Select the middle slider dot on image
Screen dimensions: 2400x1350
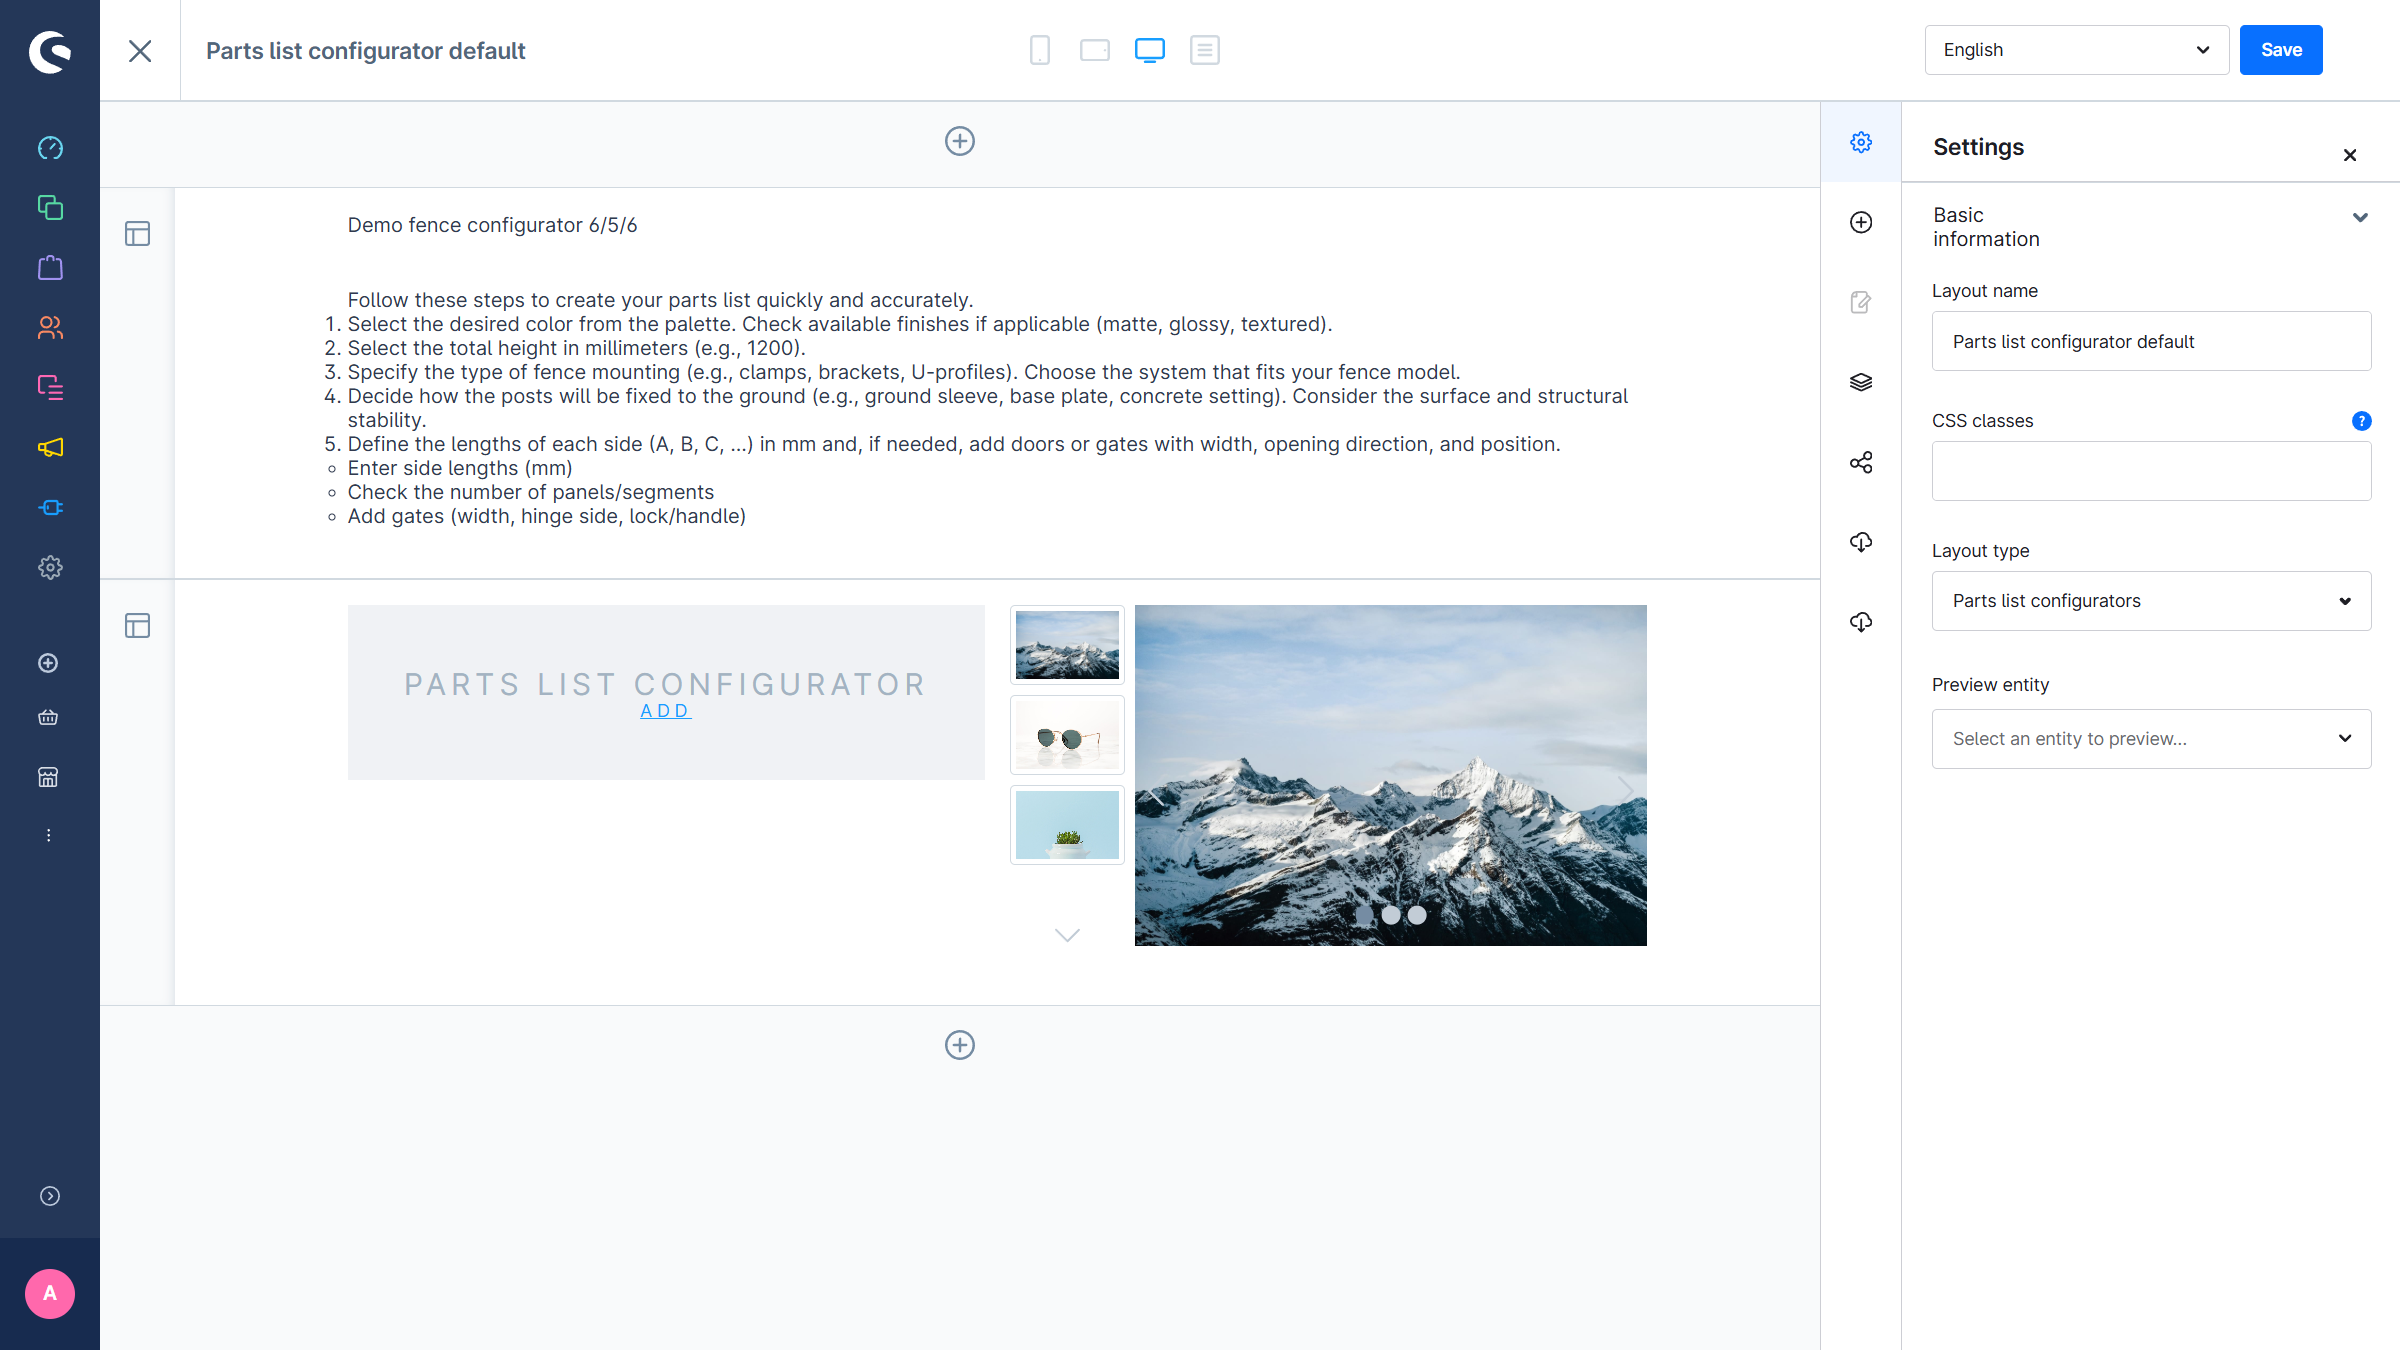[x=1391, y=915]
